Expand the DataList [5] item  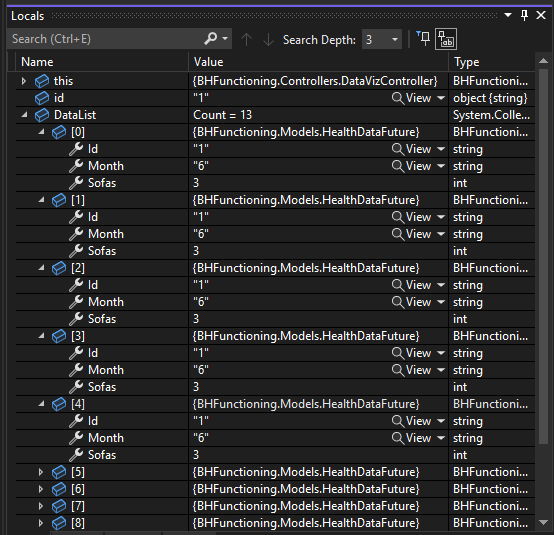click(41, 472)
